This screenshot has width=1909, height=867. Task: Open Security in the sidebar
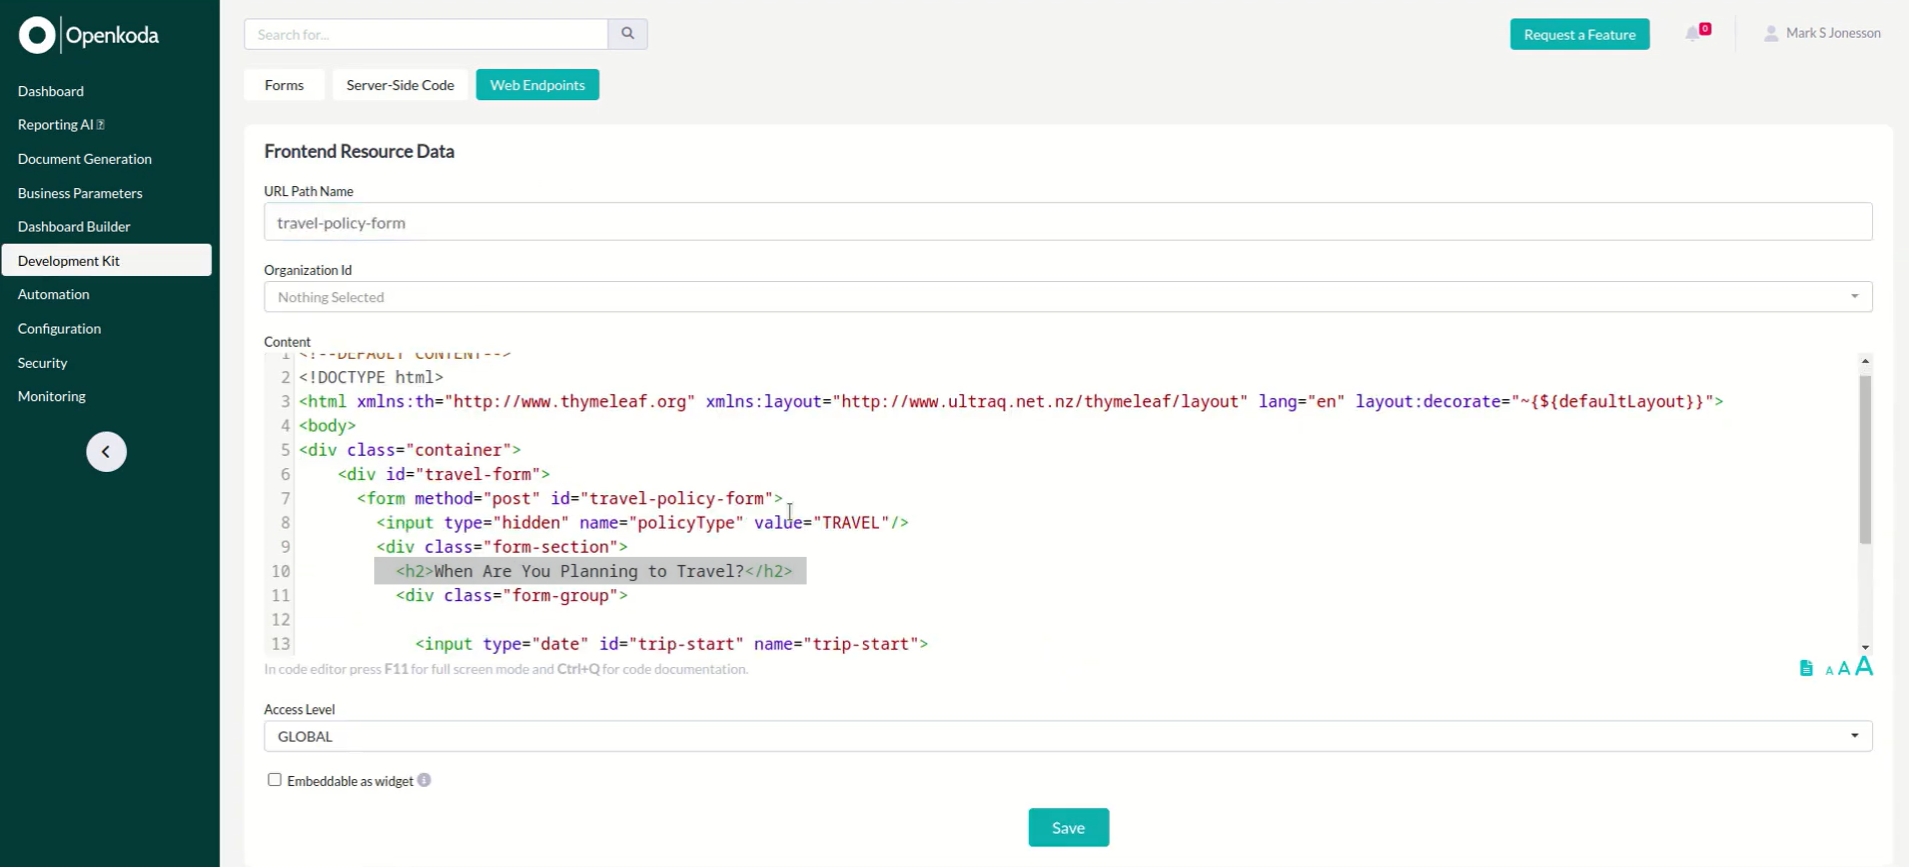[43, 363]
